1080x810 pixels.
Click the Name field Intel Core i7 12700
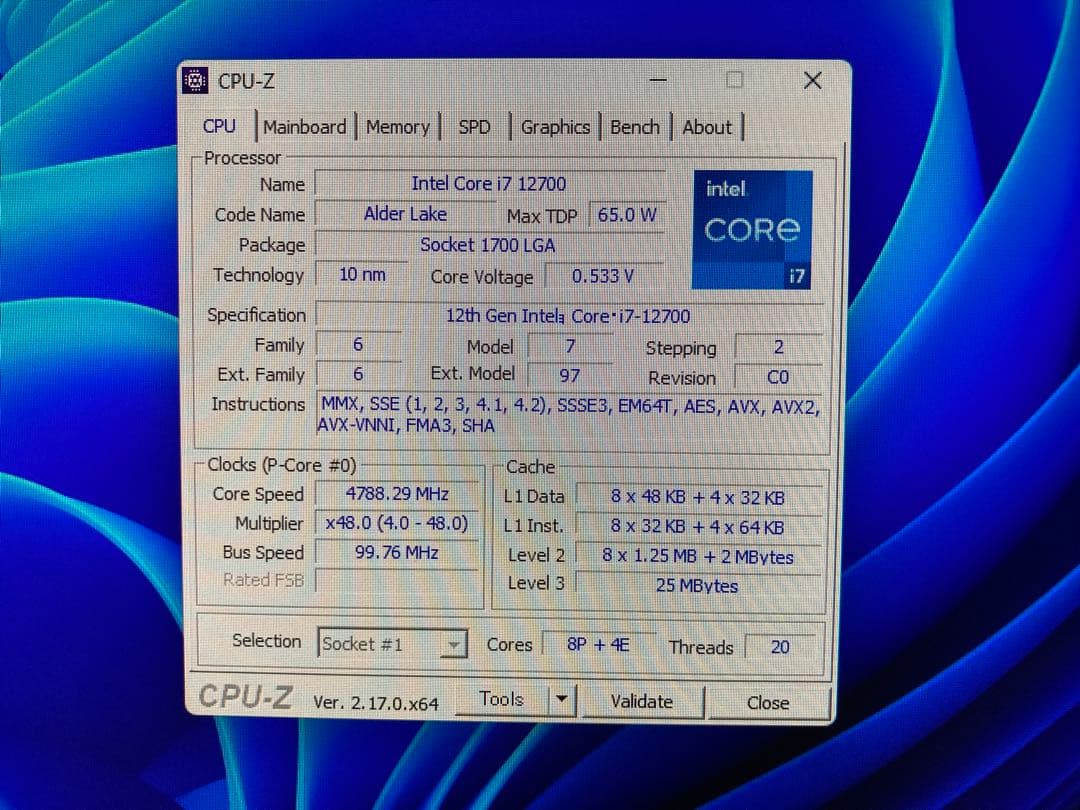[x=489, y=184]
